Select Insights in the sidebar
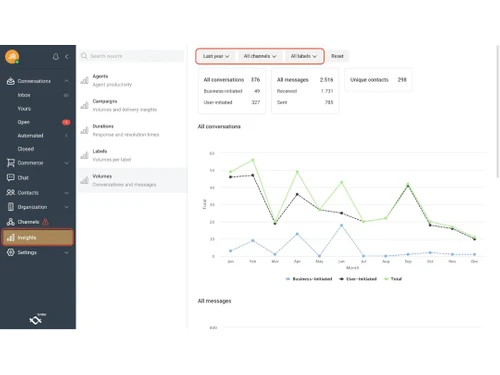The width and height of the screenshot is (500, 375). [38, 237]
